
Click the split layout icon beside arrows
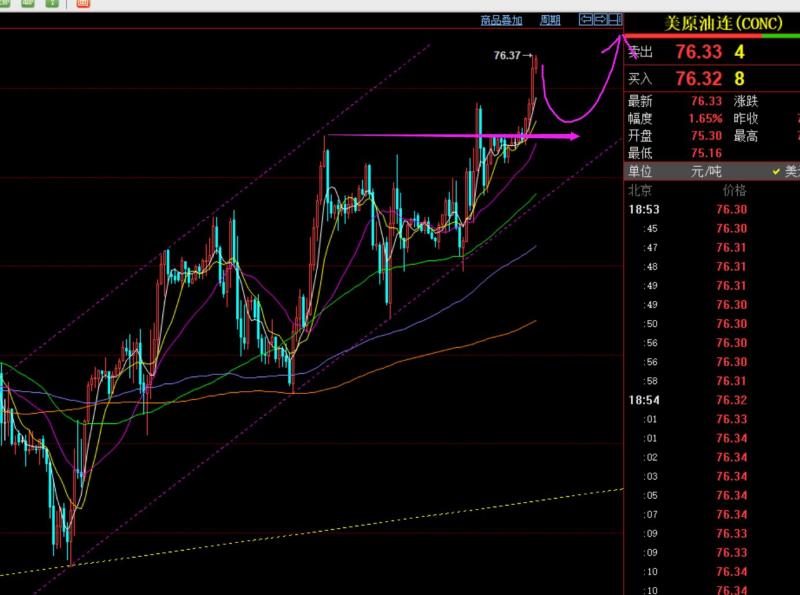(x=615, y=20)
